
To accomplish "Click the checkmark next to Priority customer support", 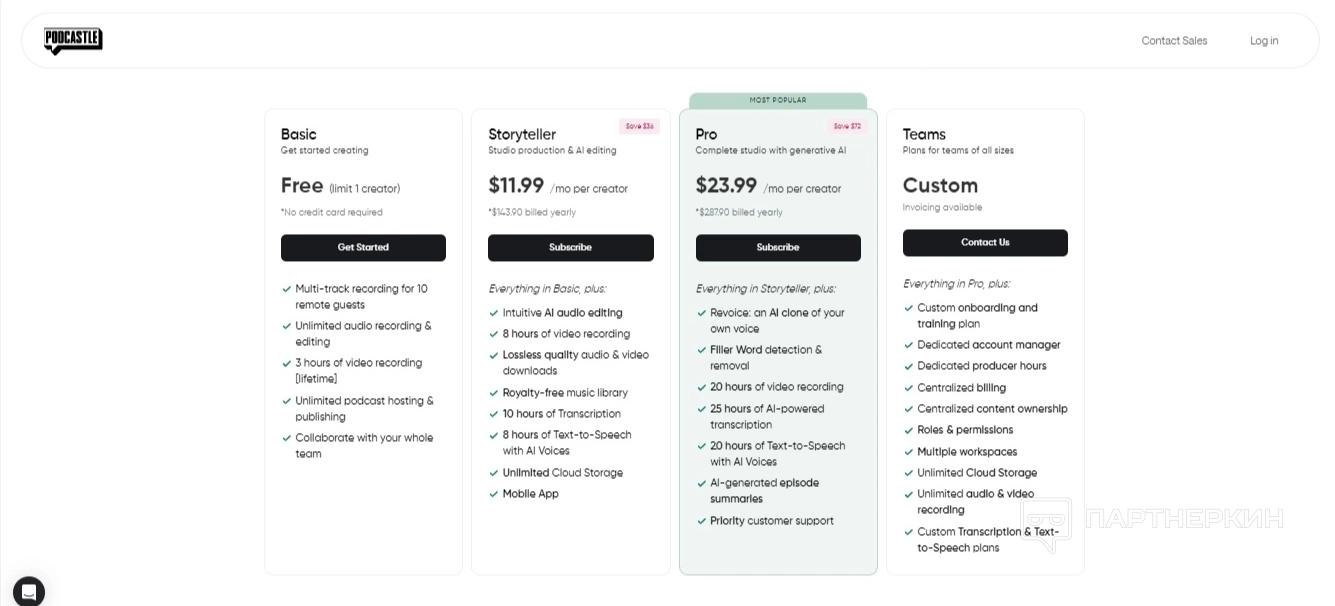I will [702, 521].
